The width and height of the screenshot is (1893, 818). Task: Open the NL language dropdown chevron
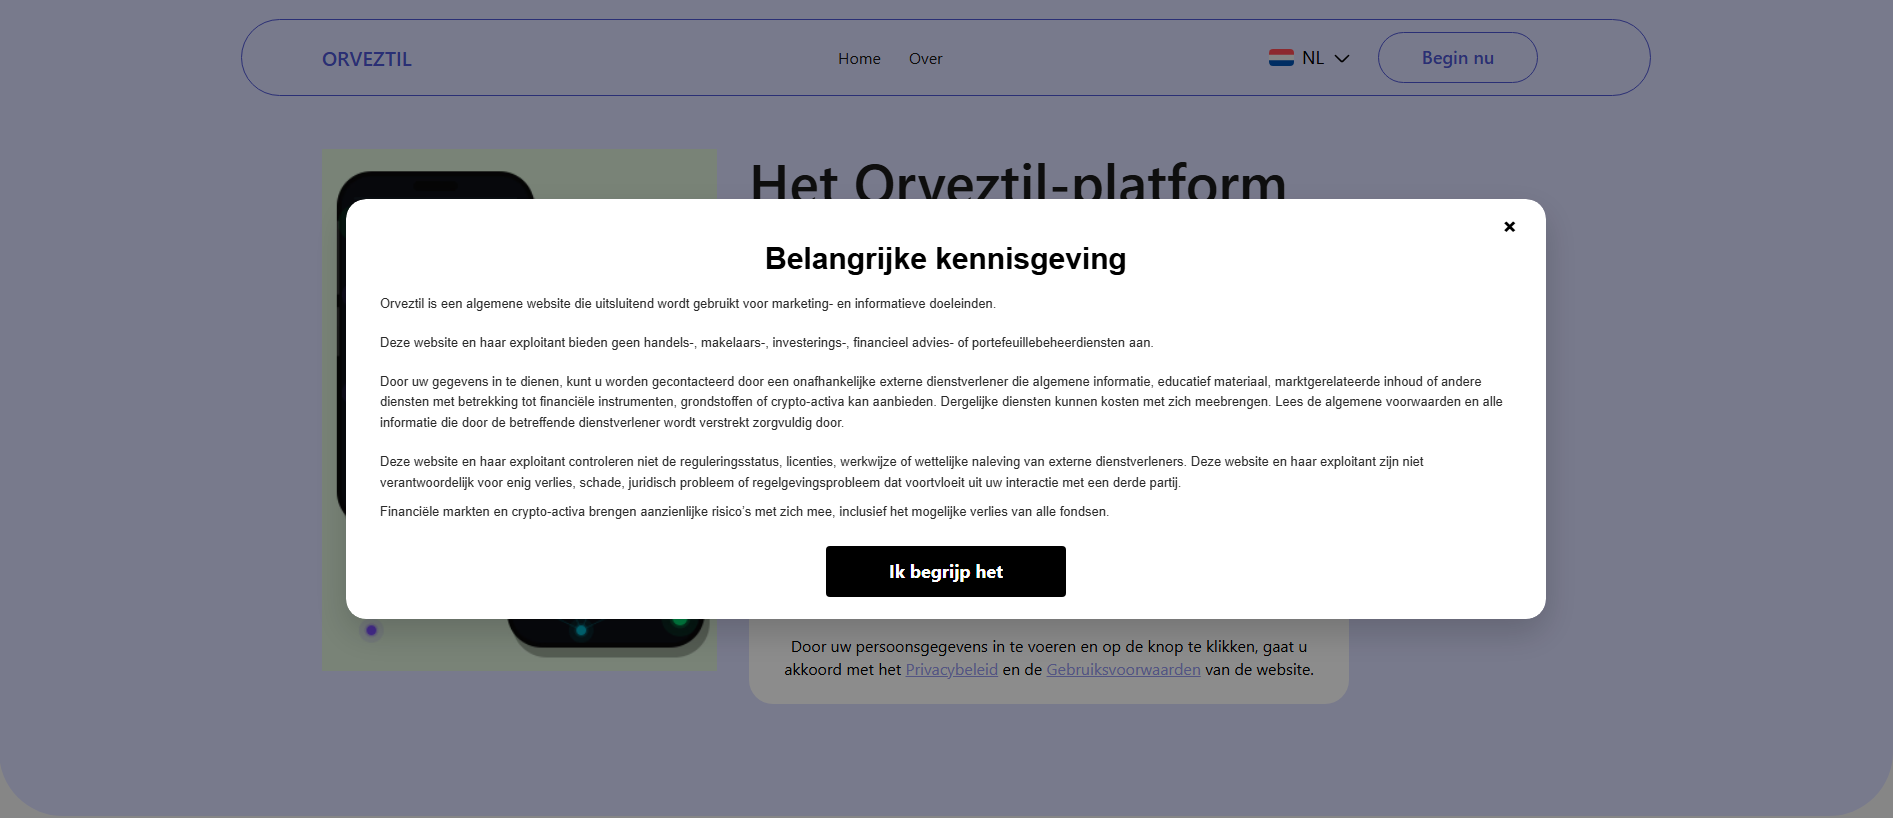click(1341, 59)
